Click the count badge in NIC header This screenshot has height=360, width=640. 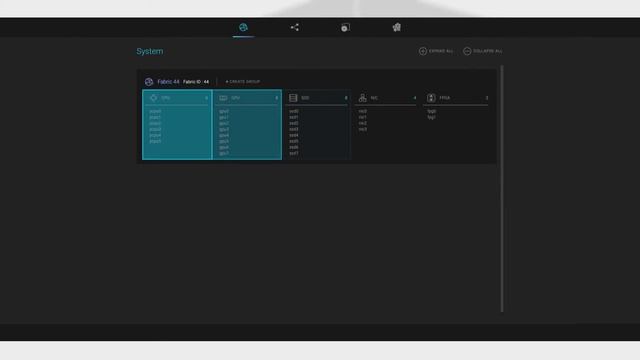(x=415, y=98)
